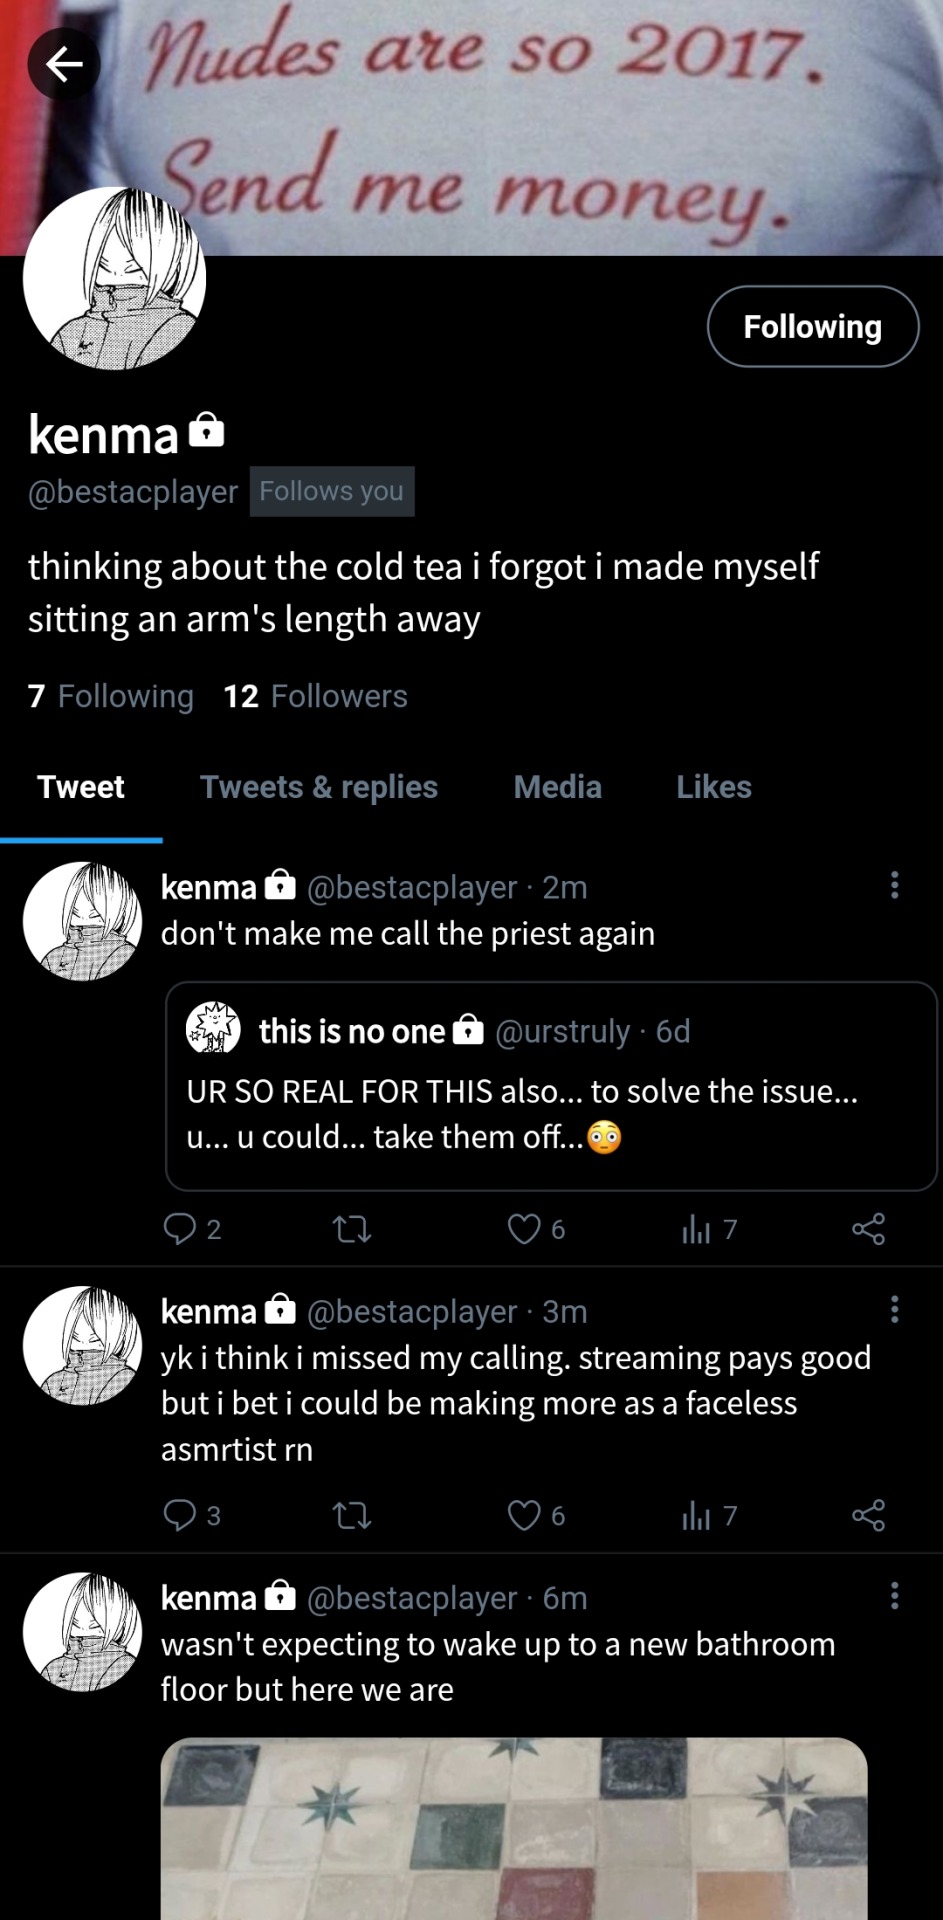The image size is (943, 1920).
Task: View the 12 Followers list
Action: coord(316,696)
